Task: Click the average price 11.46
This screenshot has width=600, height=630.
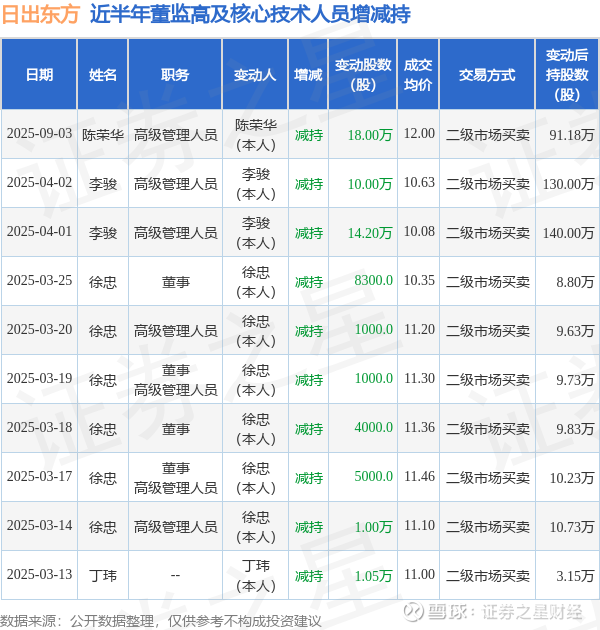Action: pyautogui.click(x=419, y=477)
